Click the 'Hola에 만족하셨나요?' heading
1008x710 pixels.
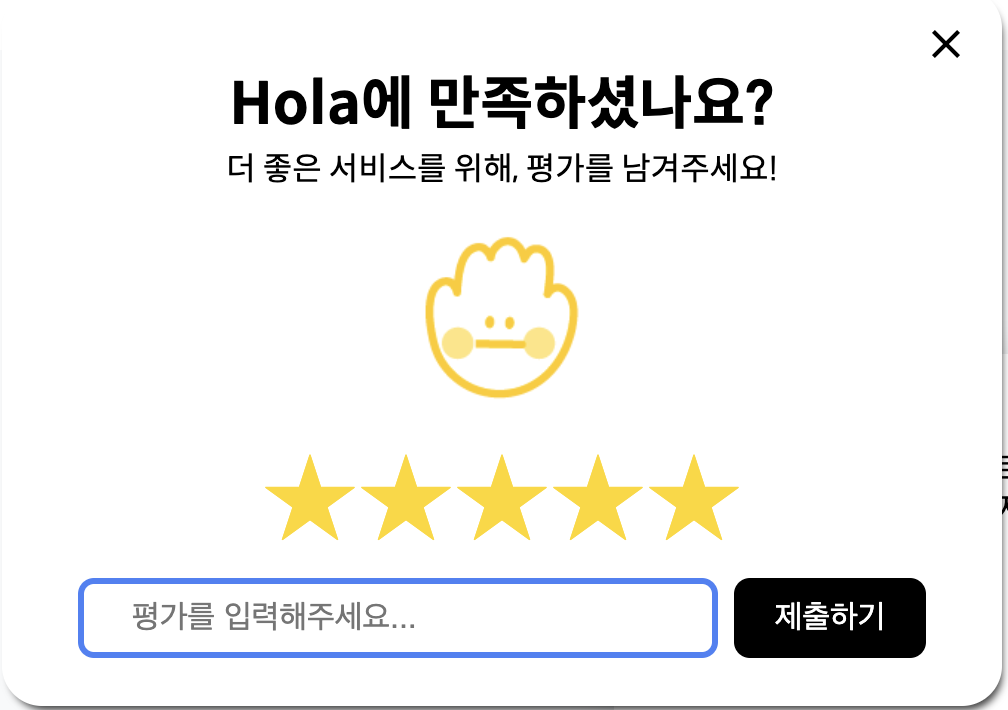coord(502,103)
